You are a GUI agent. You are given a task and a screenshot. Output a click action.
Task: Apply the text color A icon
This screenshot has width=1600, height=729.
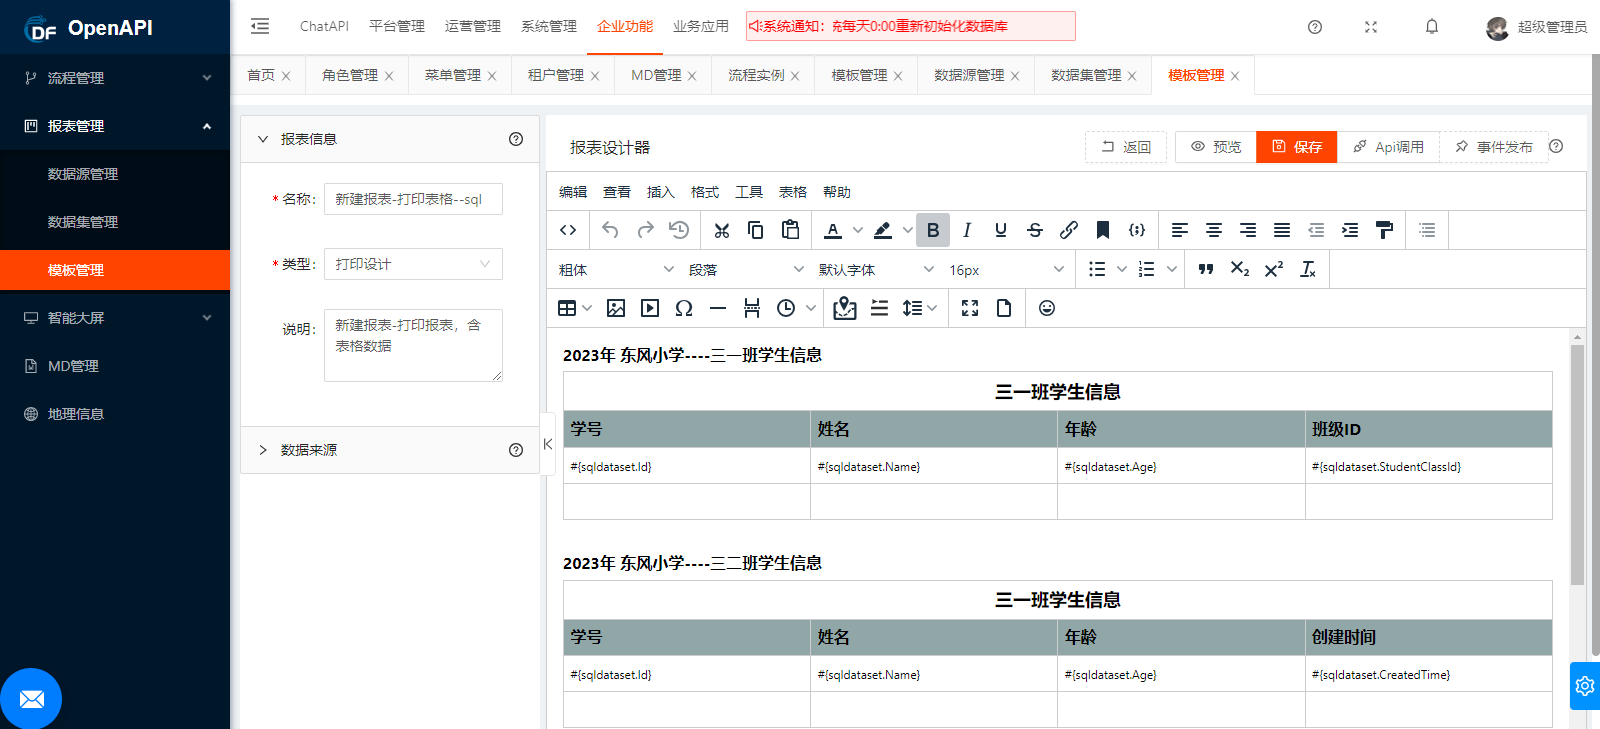click(x=833, y=230)
